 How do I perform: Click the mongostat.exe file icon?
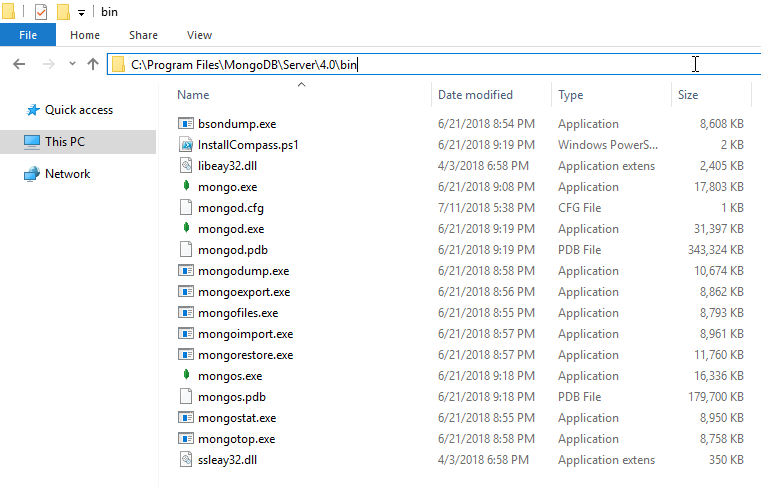coord(186,417)
